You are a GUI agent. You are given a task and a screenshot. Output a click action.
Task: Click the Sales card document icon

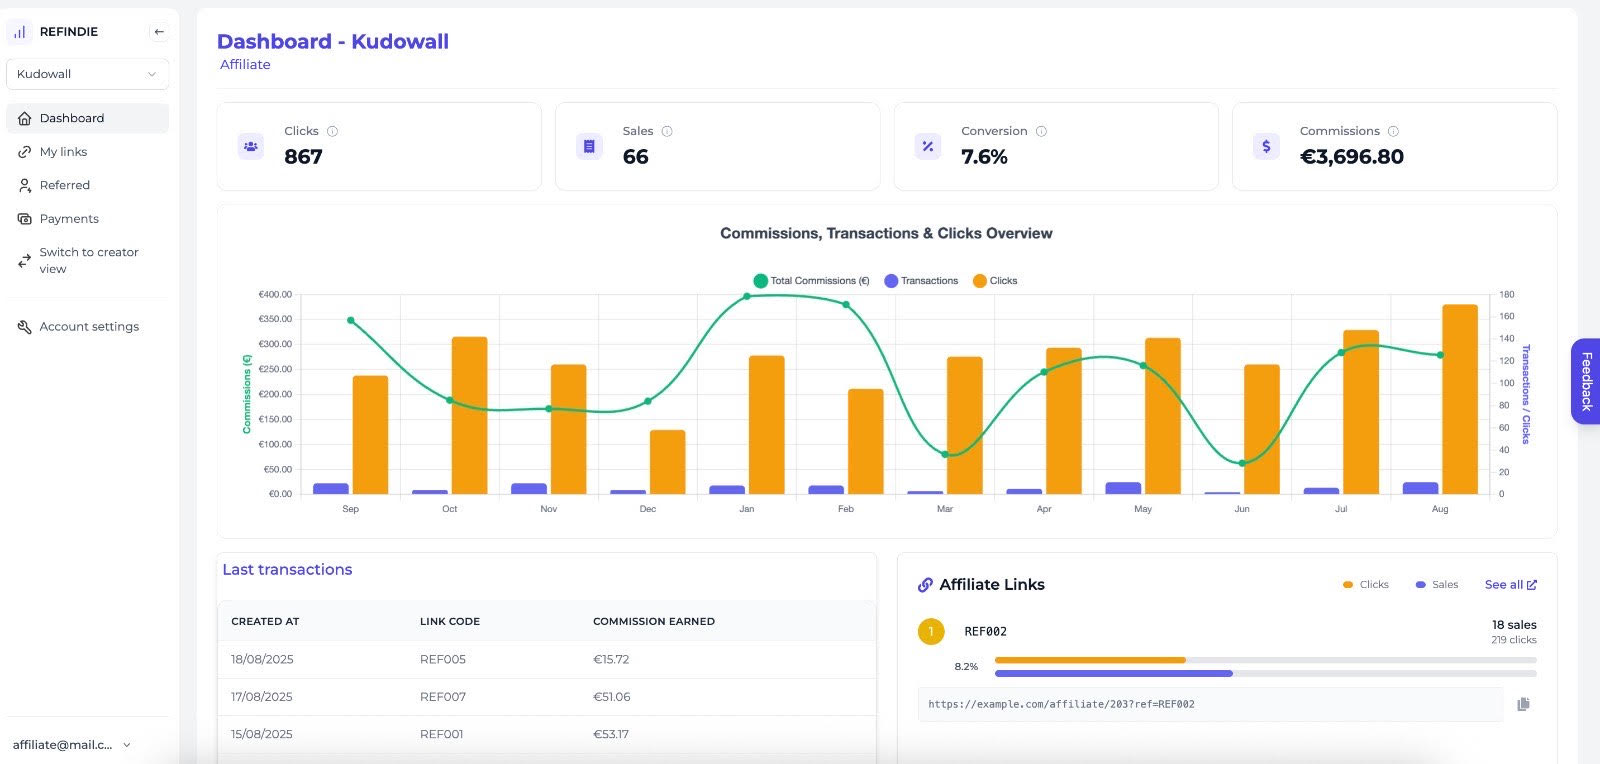[589, 146]
